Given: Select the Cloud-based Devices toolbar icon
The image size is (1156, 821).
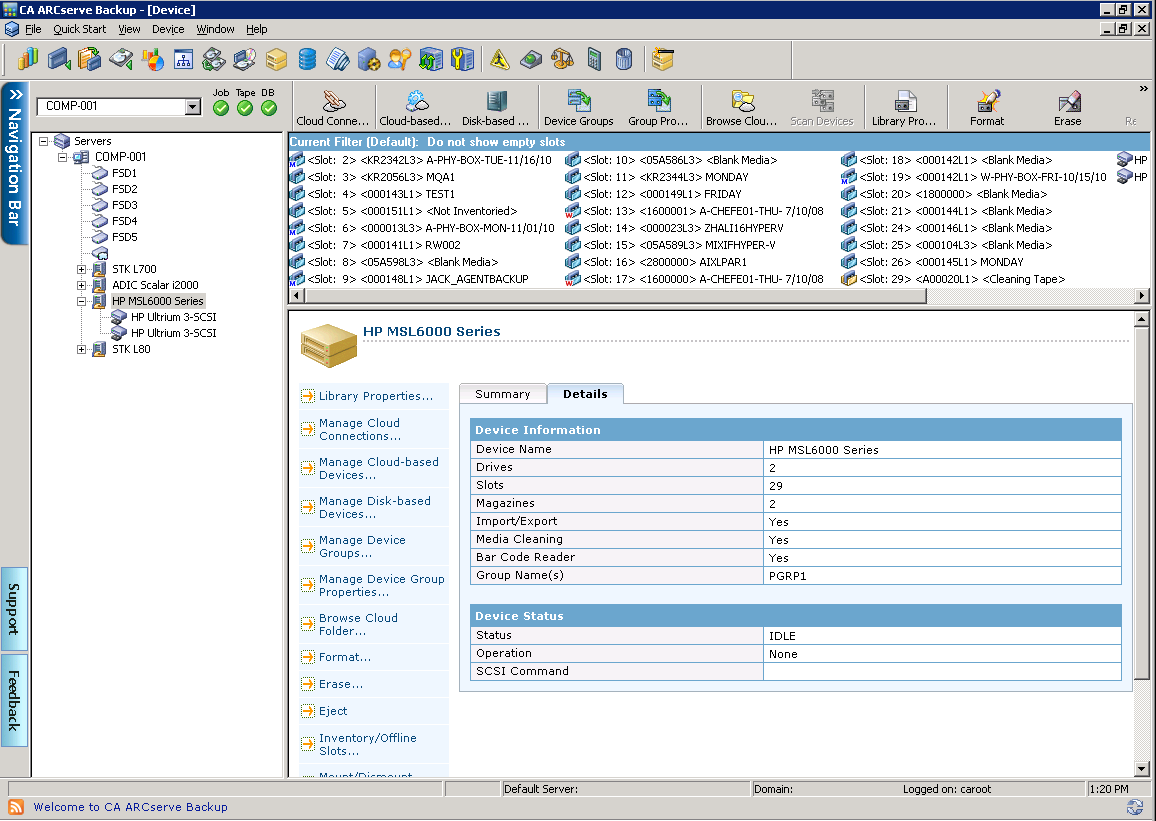Looking at the screenshot, I should click(x=414, y=106).
